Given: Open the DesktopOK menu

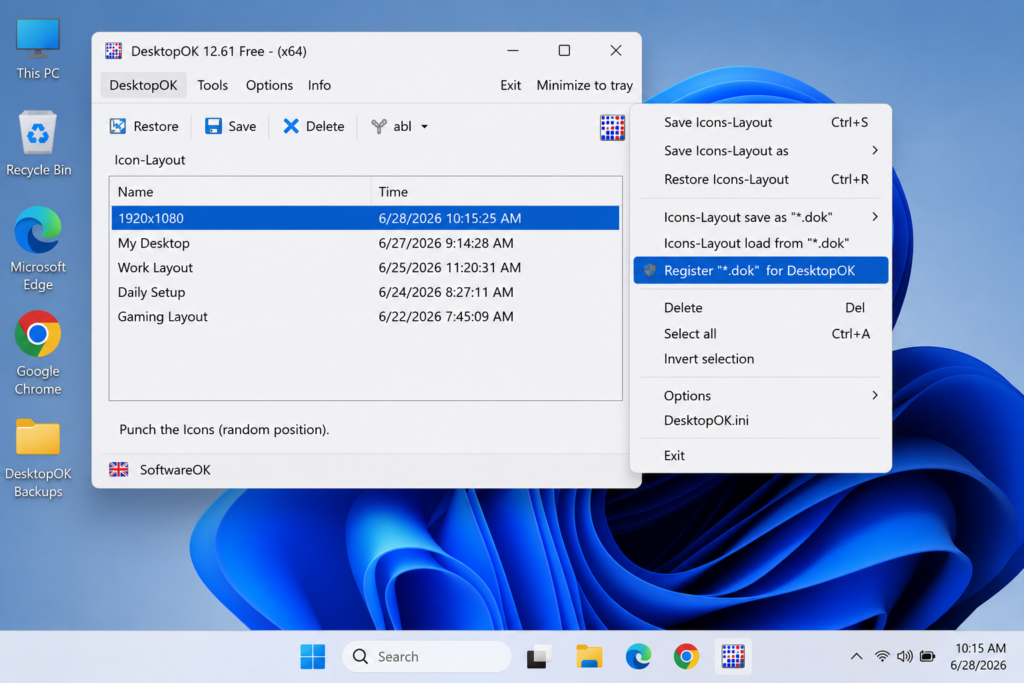Looking at the screenshot, I should [143, 85].
